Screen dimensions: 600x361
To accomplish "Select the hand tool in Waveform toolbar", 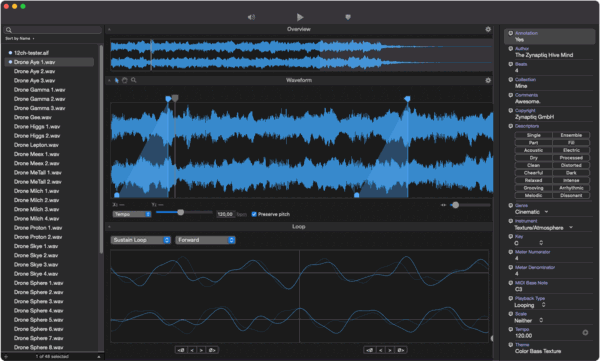I will 125,80.
